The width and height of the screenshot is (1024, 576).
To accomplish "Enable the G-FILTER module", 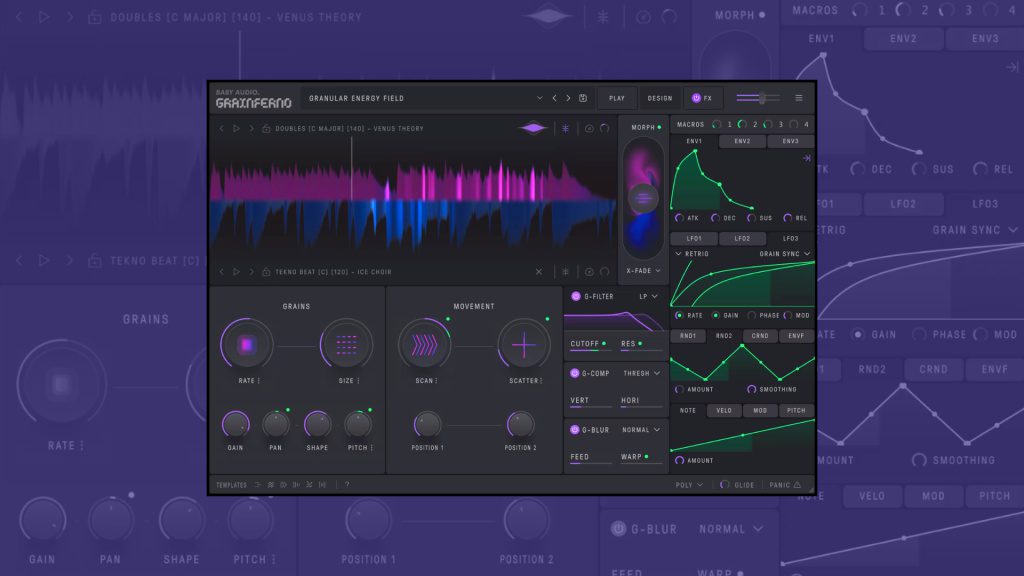I will pos(576,296).
